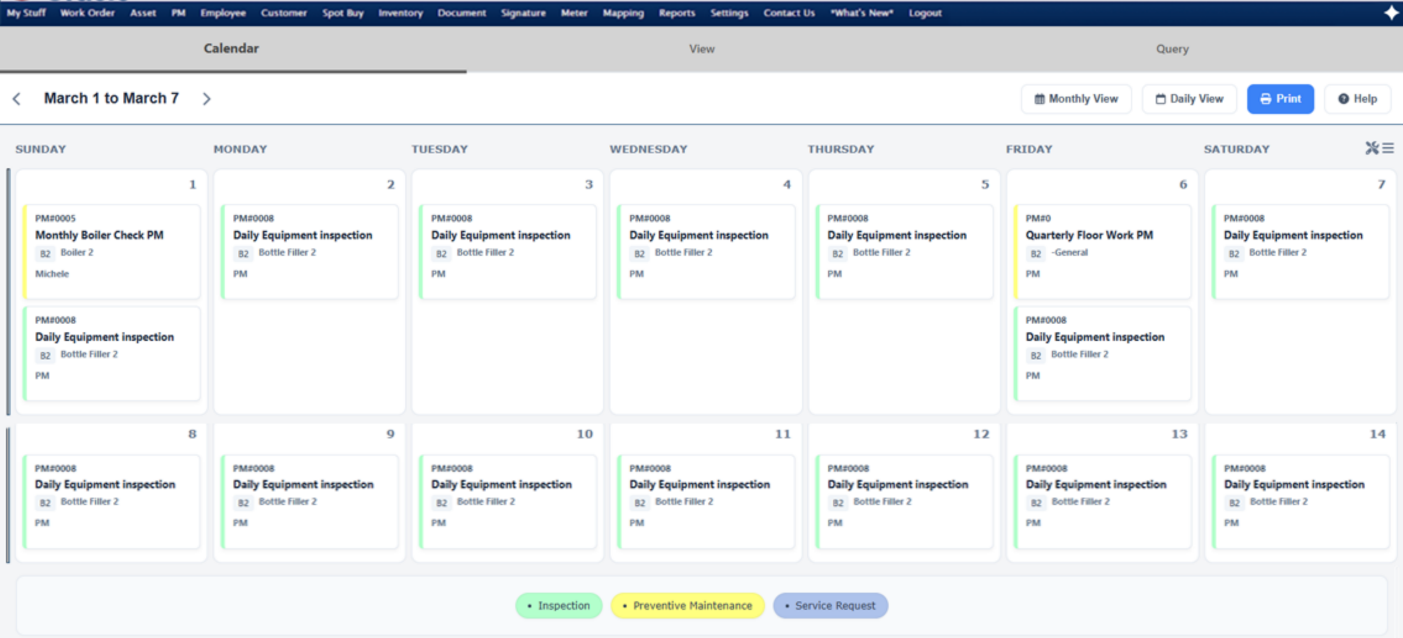Print the calendar
The width and height of the screenshot is (1403, 638).
1280,99
